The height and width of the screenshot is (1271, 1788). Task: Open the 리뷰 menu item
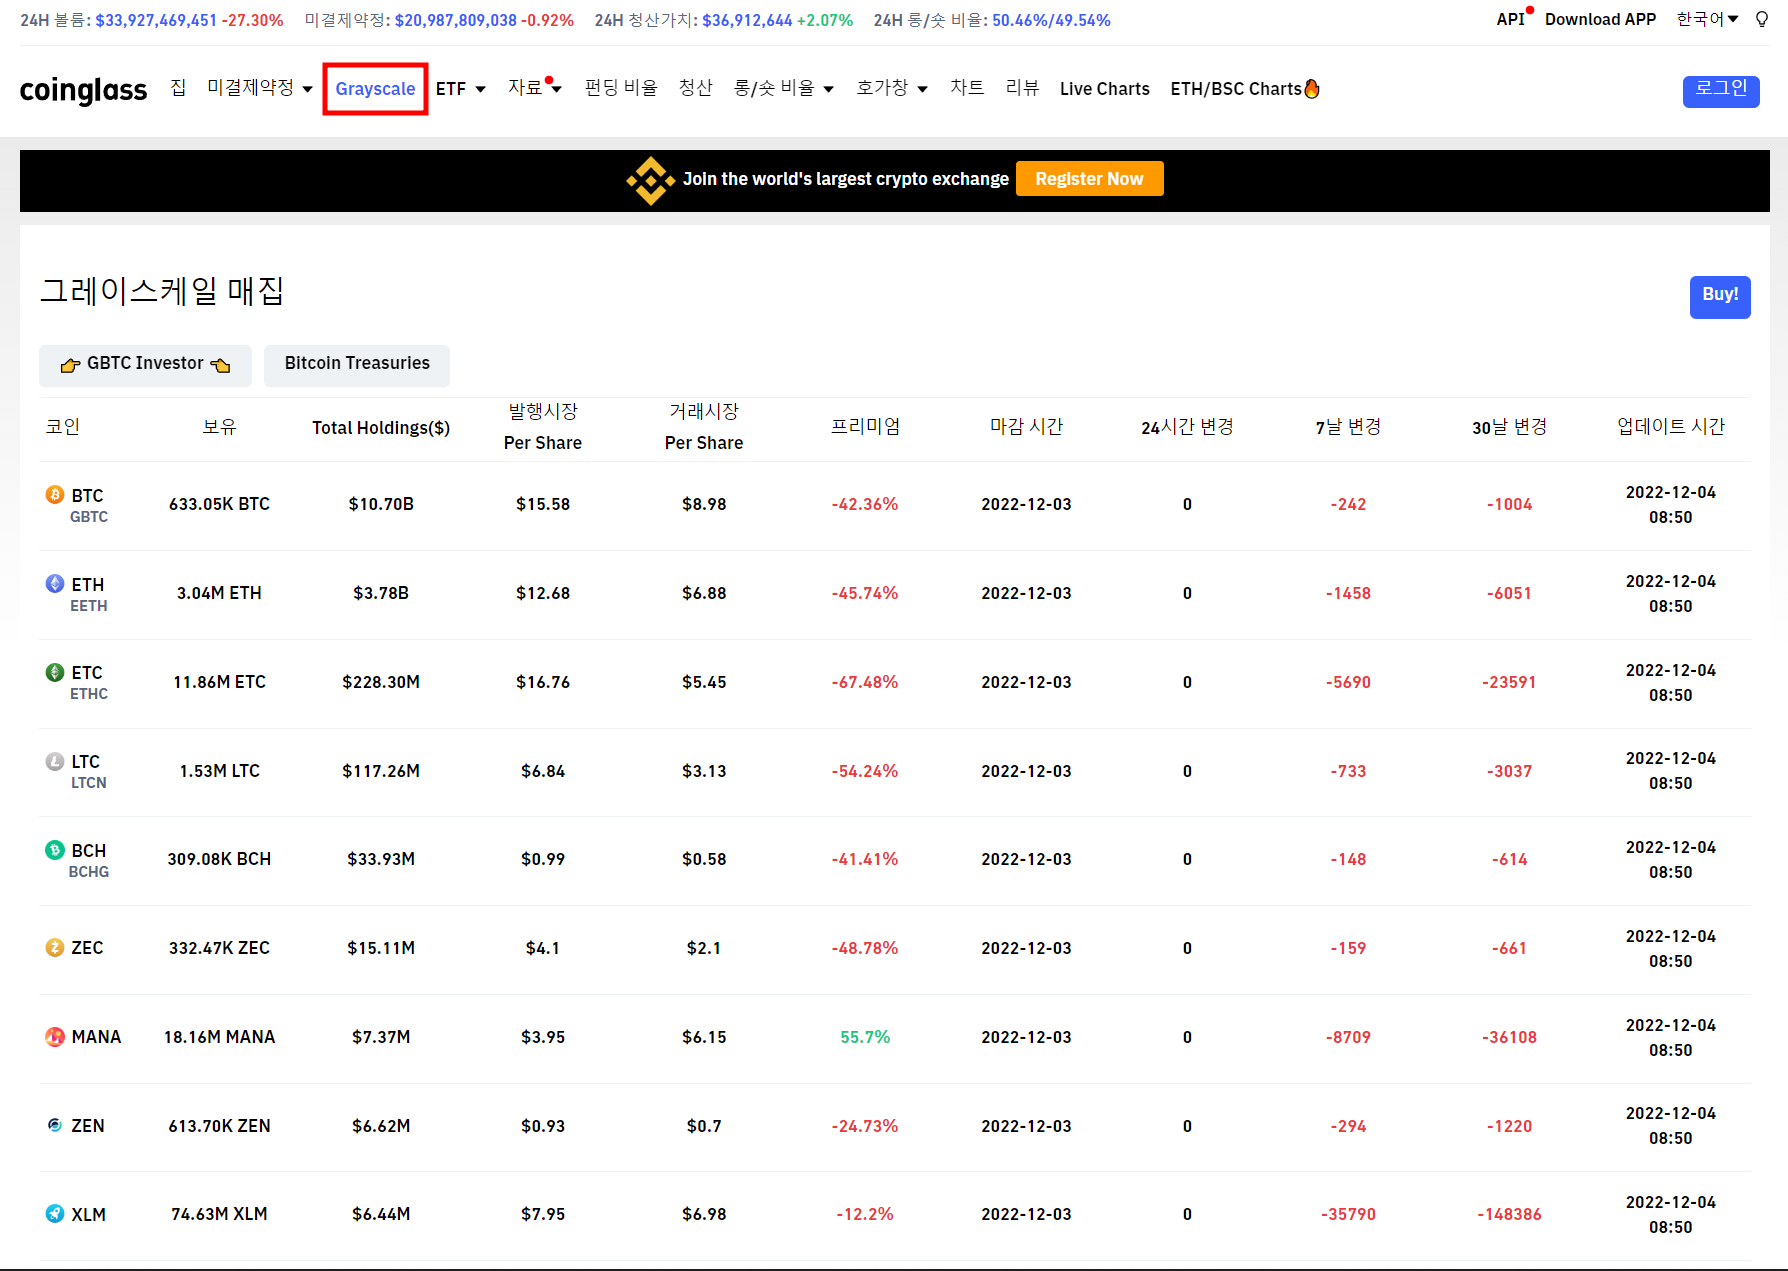[1022, 88]
